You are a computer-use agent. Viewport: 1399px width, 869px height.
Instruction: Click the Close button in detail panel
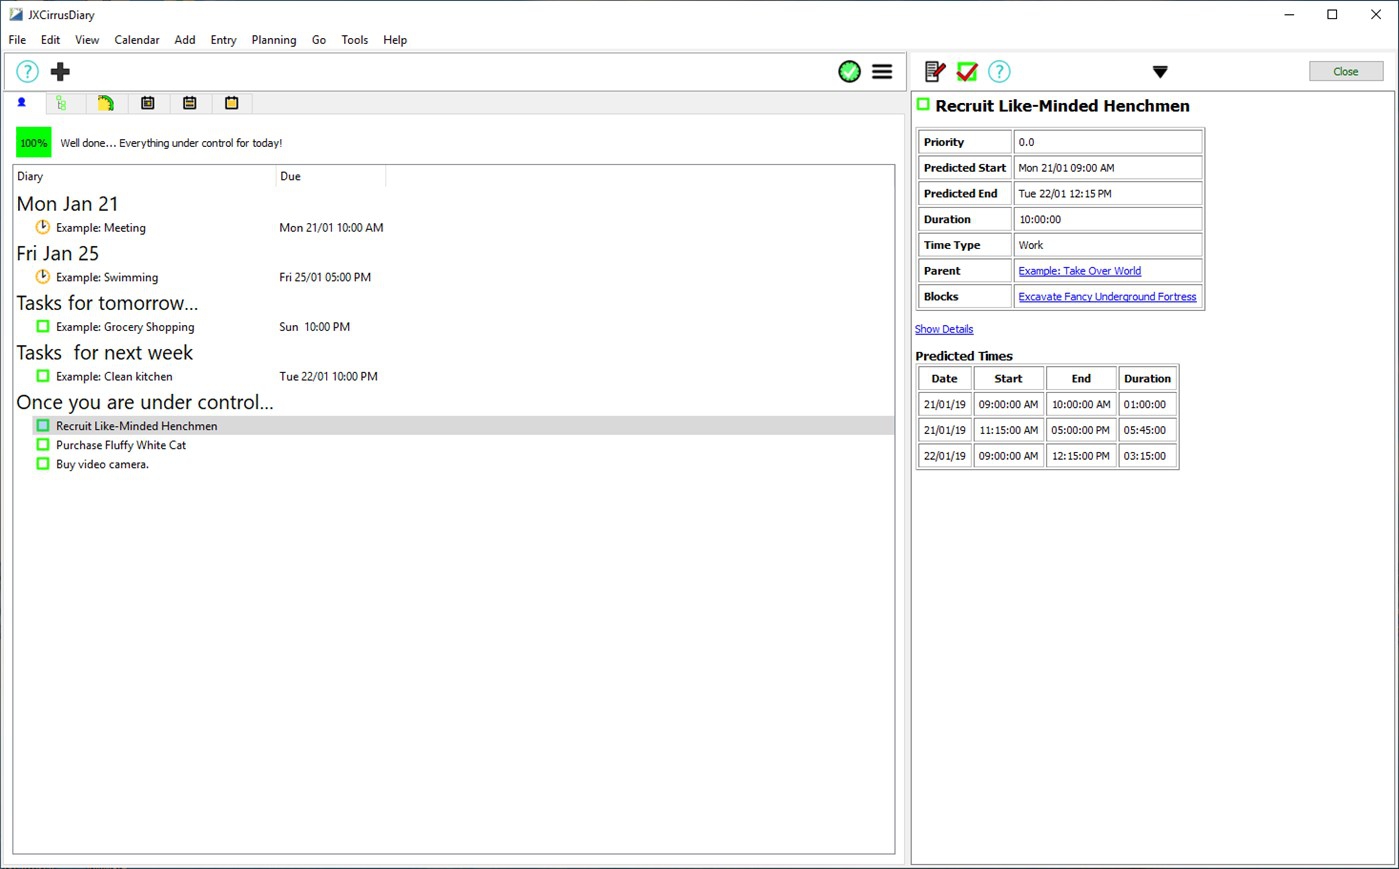(x=1346, y=71)
